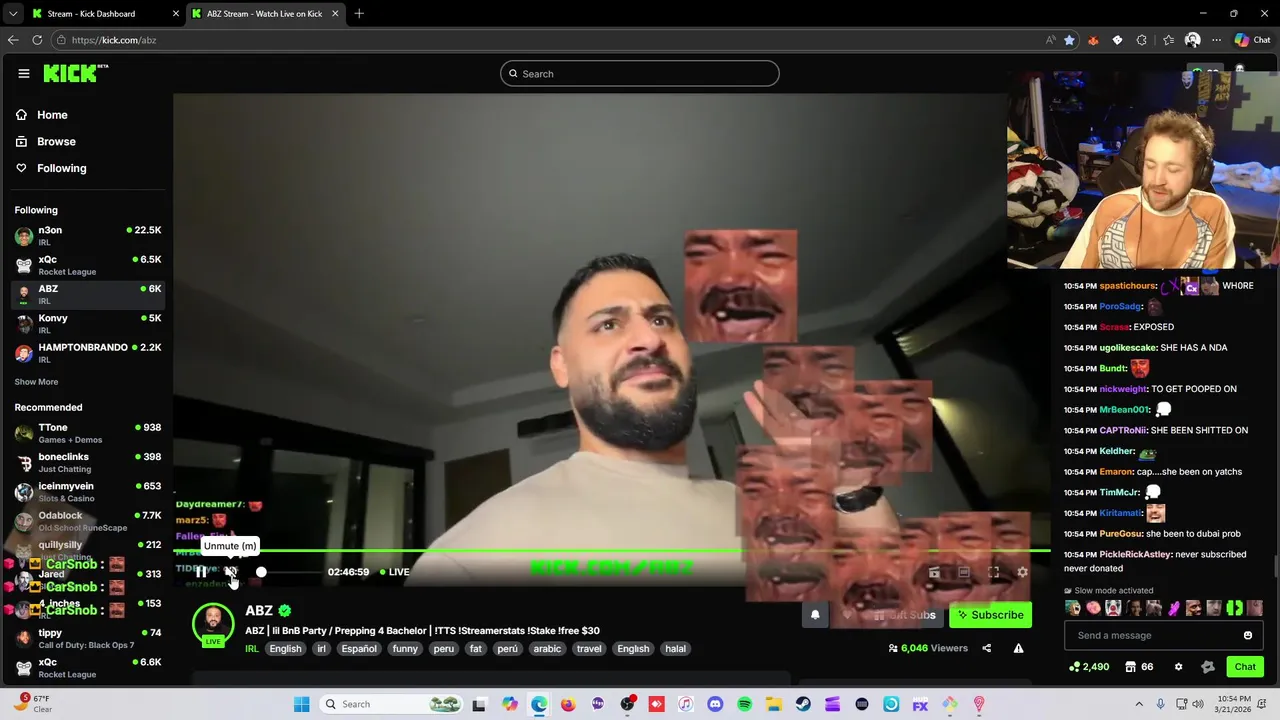1280x720 pixels.
Task: Open the emoji picker in chat input
Action: pos(1248,635)
